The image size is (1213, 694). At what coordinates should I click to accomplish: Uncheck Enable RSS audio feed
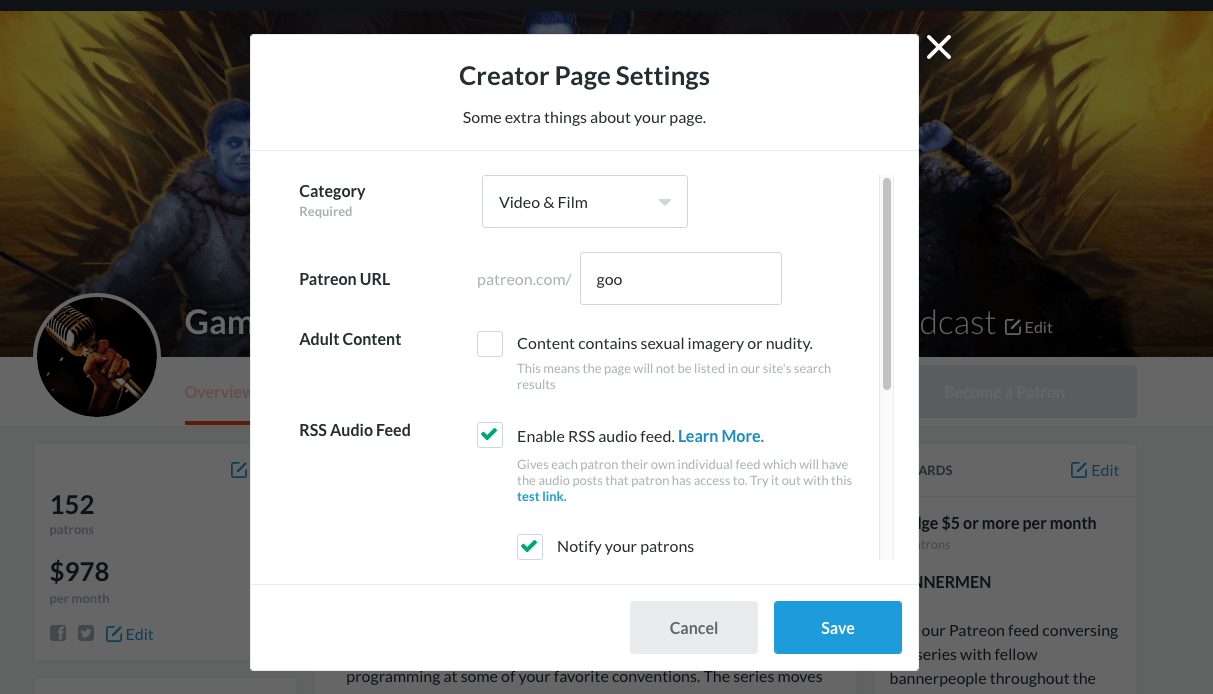(490, 435)
